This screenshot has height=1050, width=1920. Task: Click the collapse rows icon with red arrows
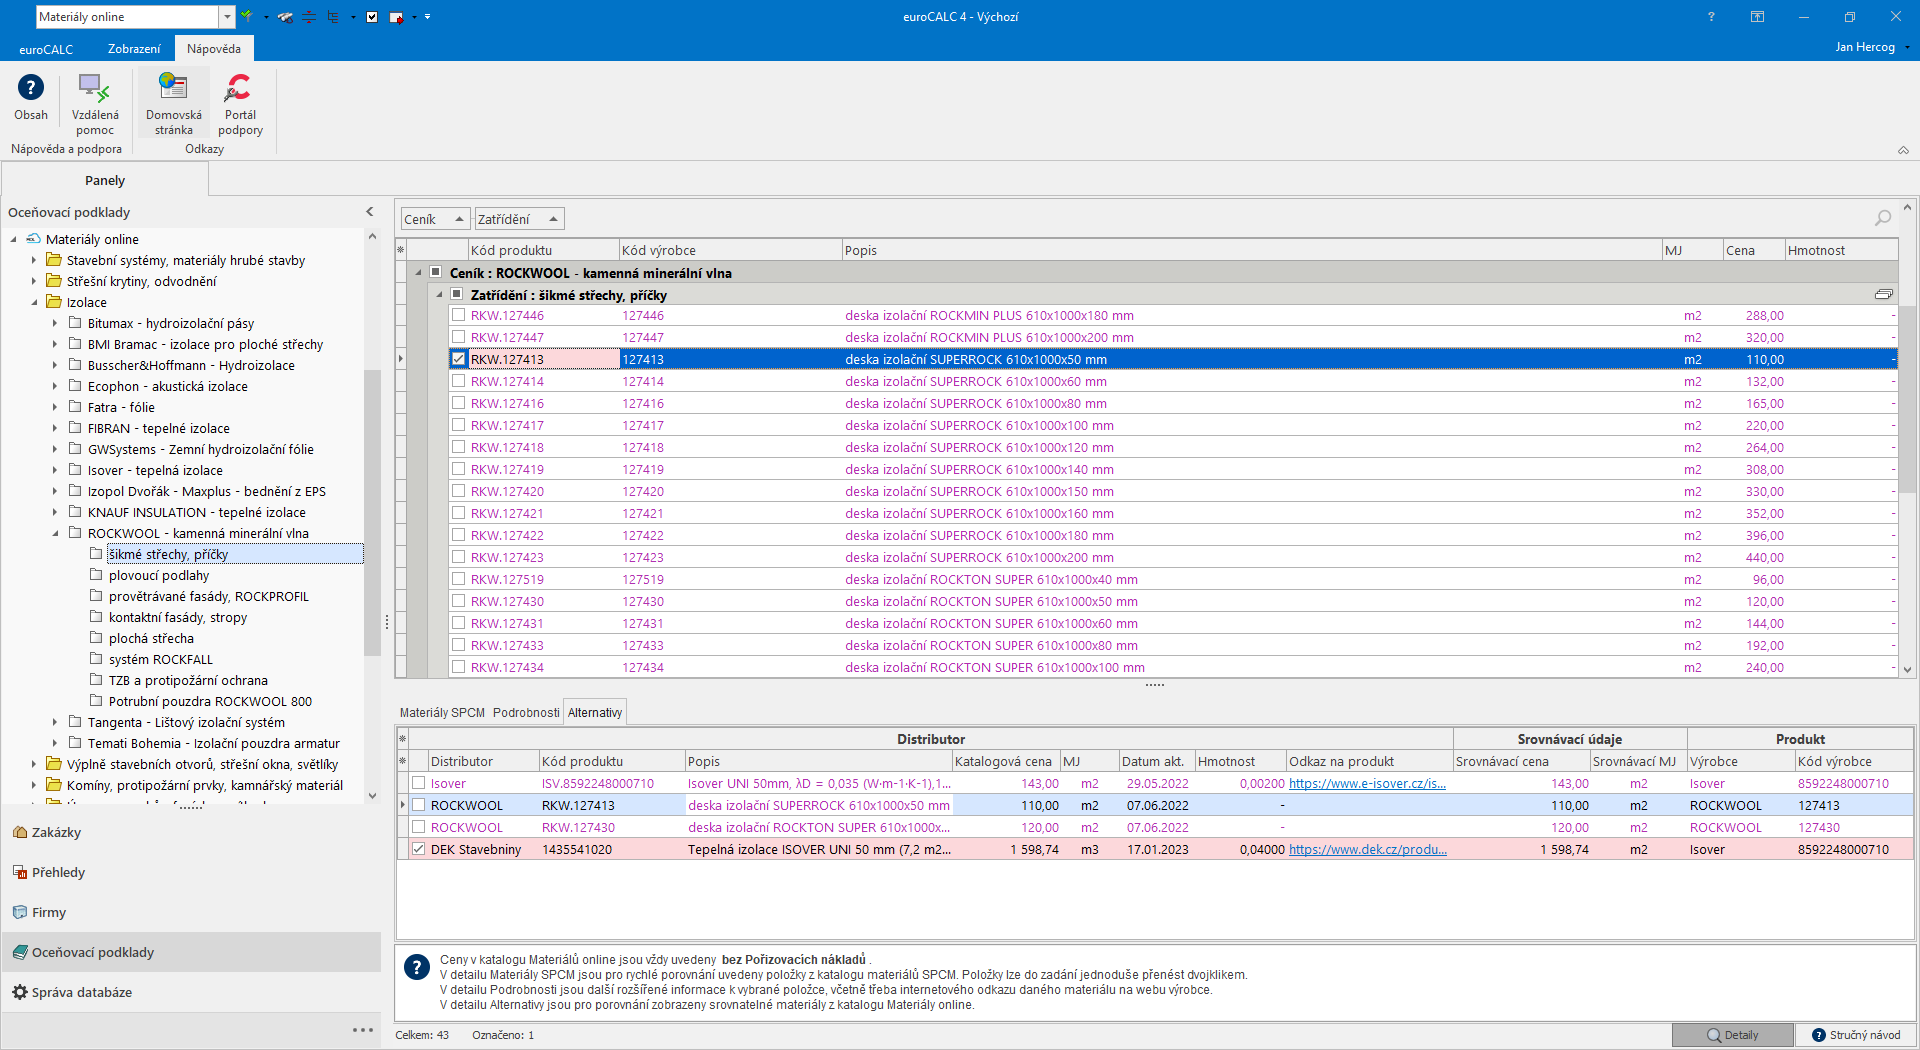(x=309, y=17)
